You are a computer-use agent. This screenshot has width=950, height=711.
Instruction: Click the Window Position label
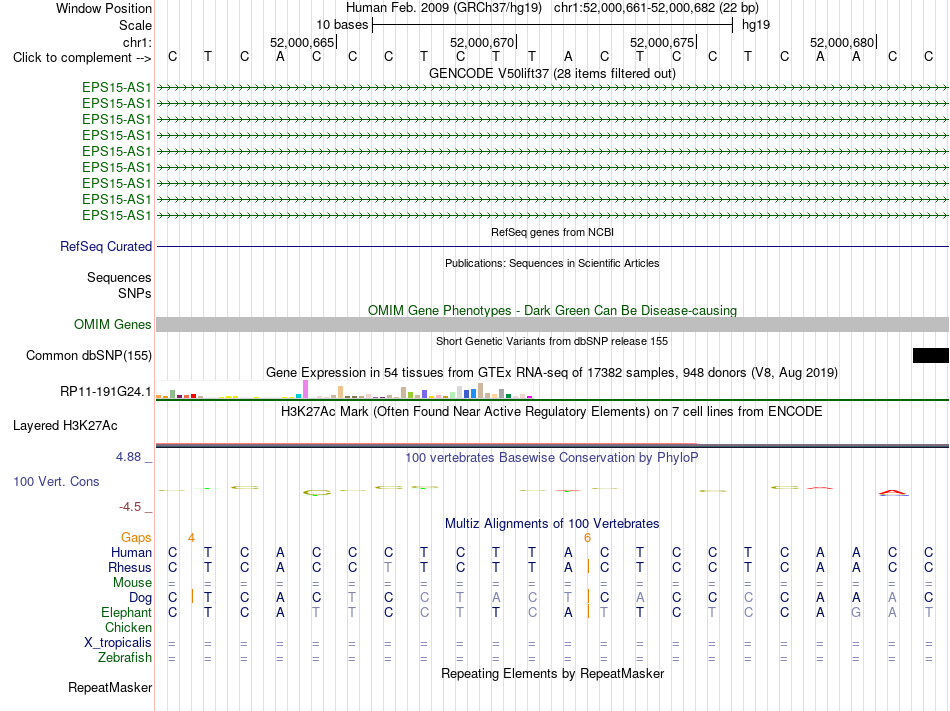coord(104,8)
